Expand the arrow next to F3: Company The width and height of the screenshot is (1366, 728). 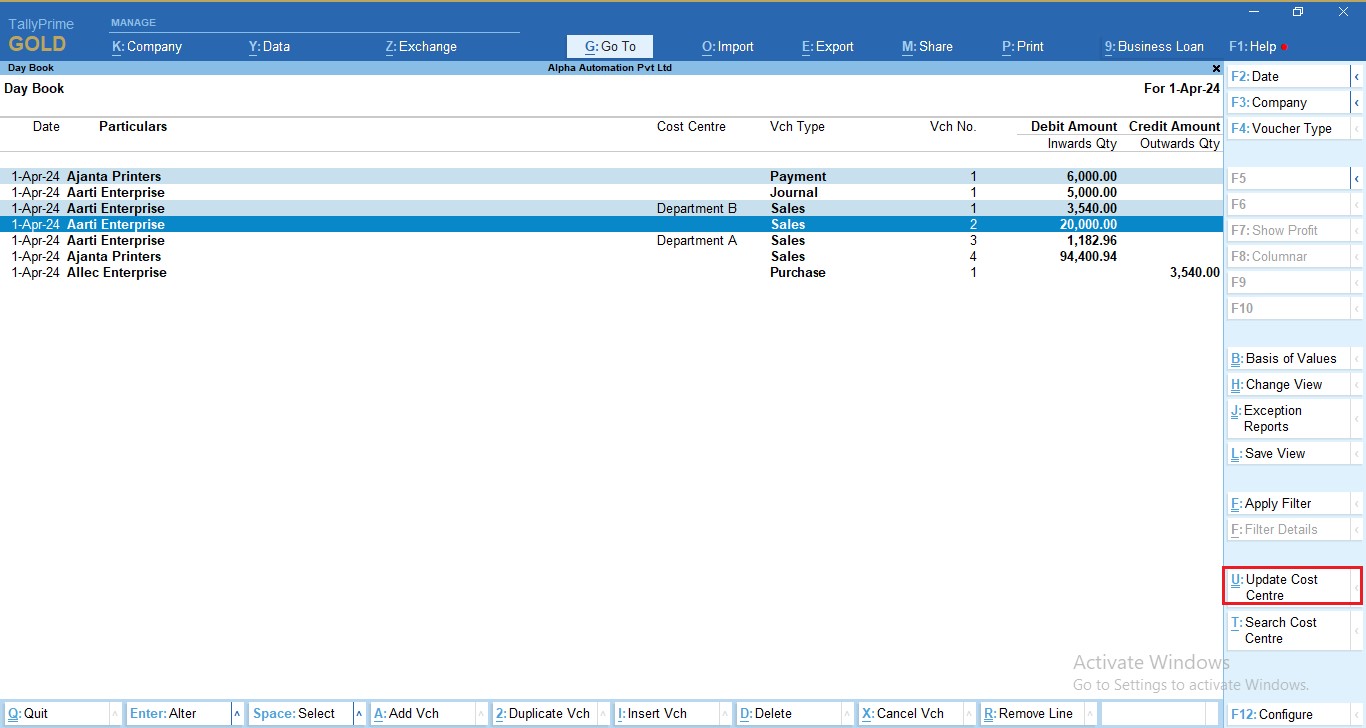click(1357, 103)
